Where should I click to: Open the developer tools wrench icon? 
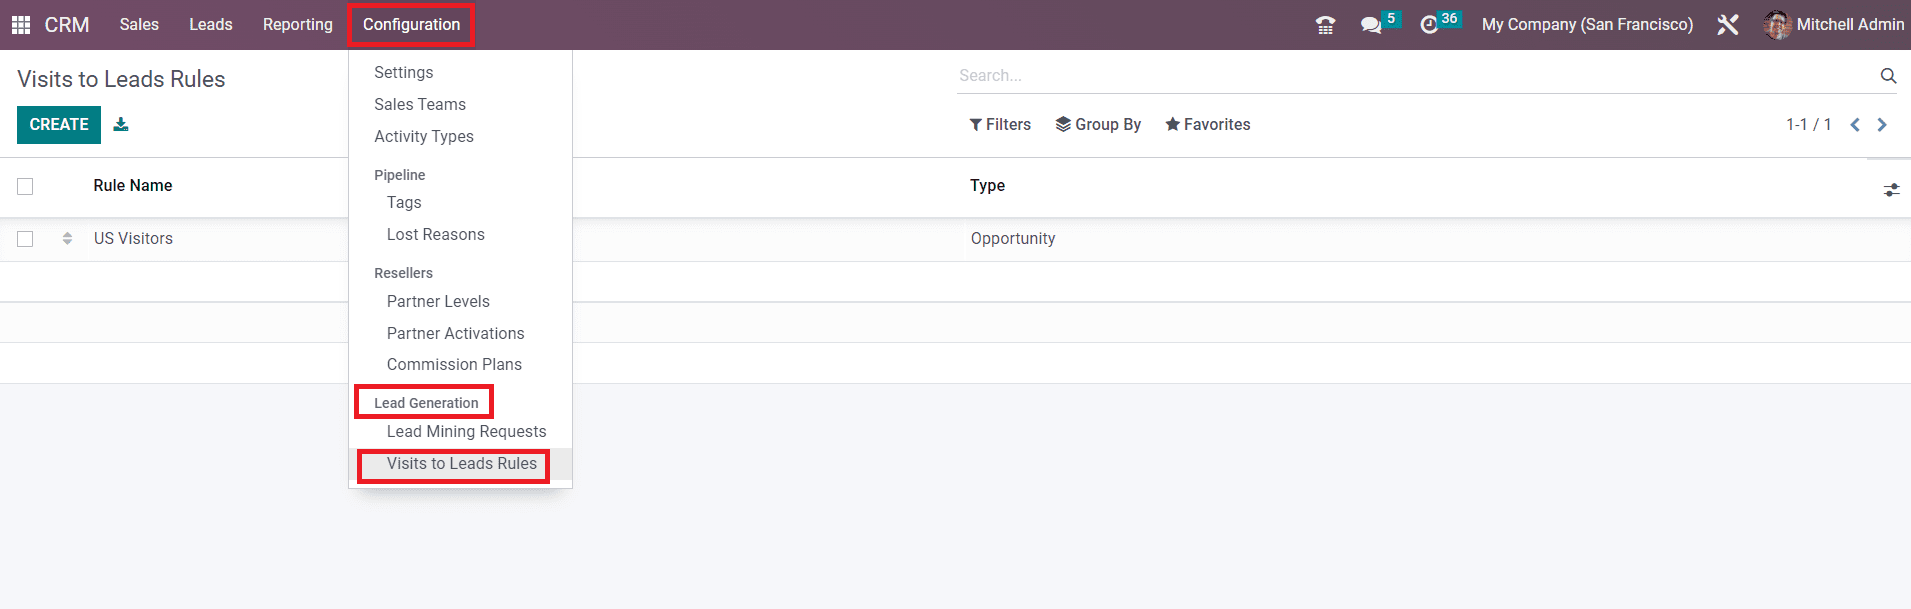[x=1727, y=25]
